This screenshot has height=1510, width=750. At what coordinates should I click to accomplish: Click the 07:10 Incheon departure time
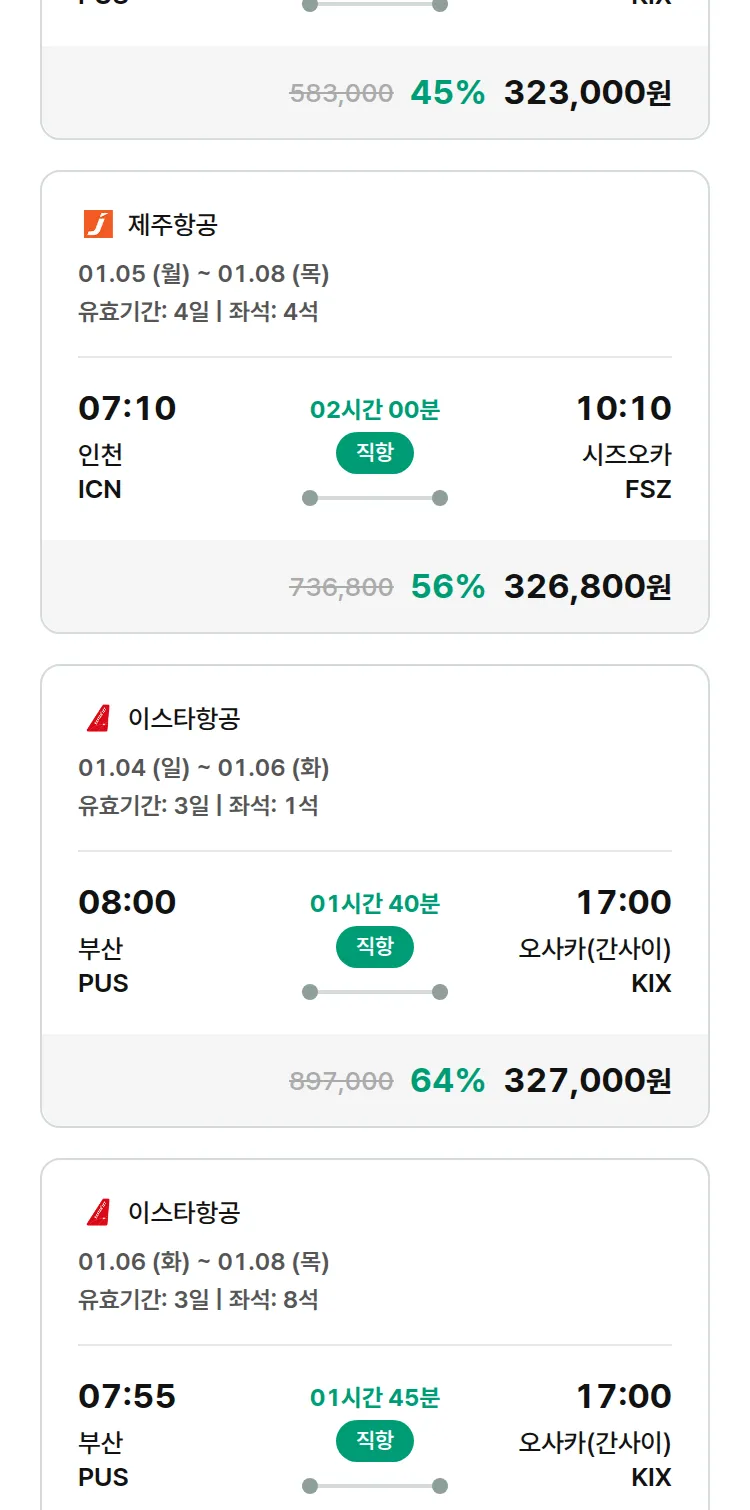tap(127, 408)
